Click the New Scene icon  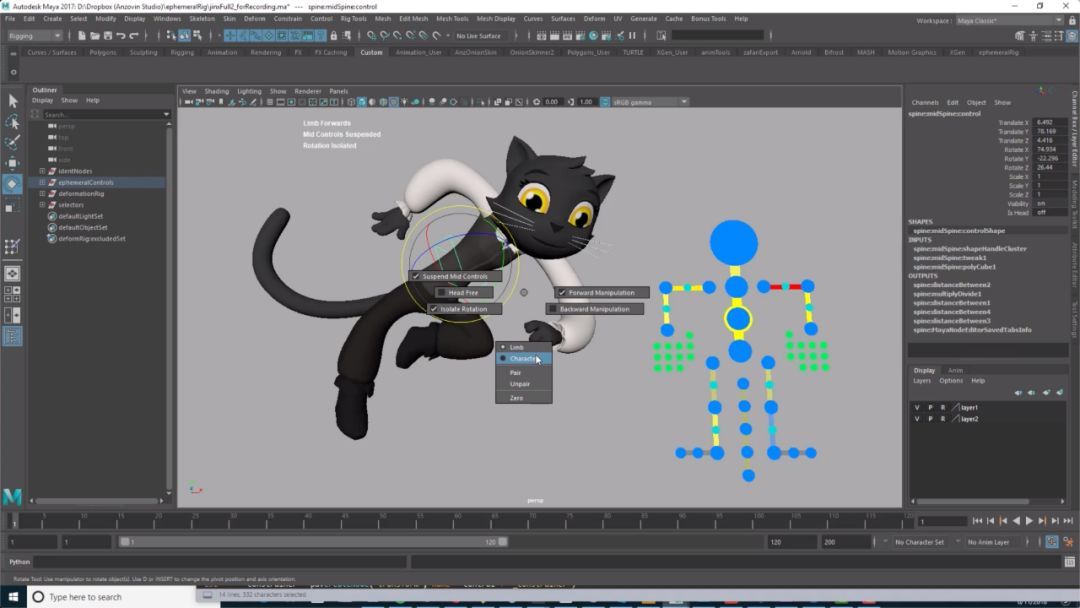click(x=81, y=36)
